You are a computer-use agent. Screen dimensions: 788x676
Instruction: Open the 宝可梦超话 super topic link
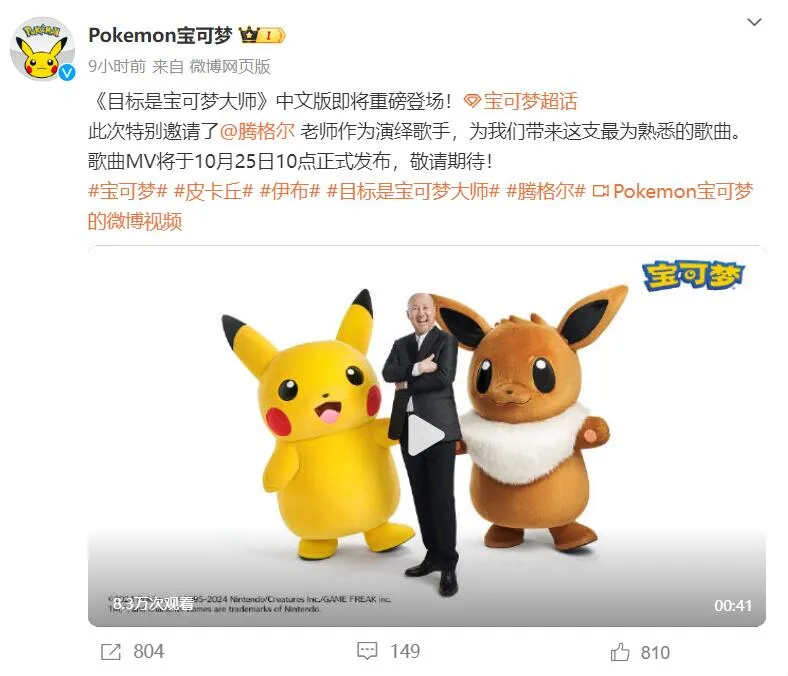[x=530, y=102]
